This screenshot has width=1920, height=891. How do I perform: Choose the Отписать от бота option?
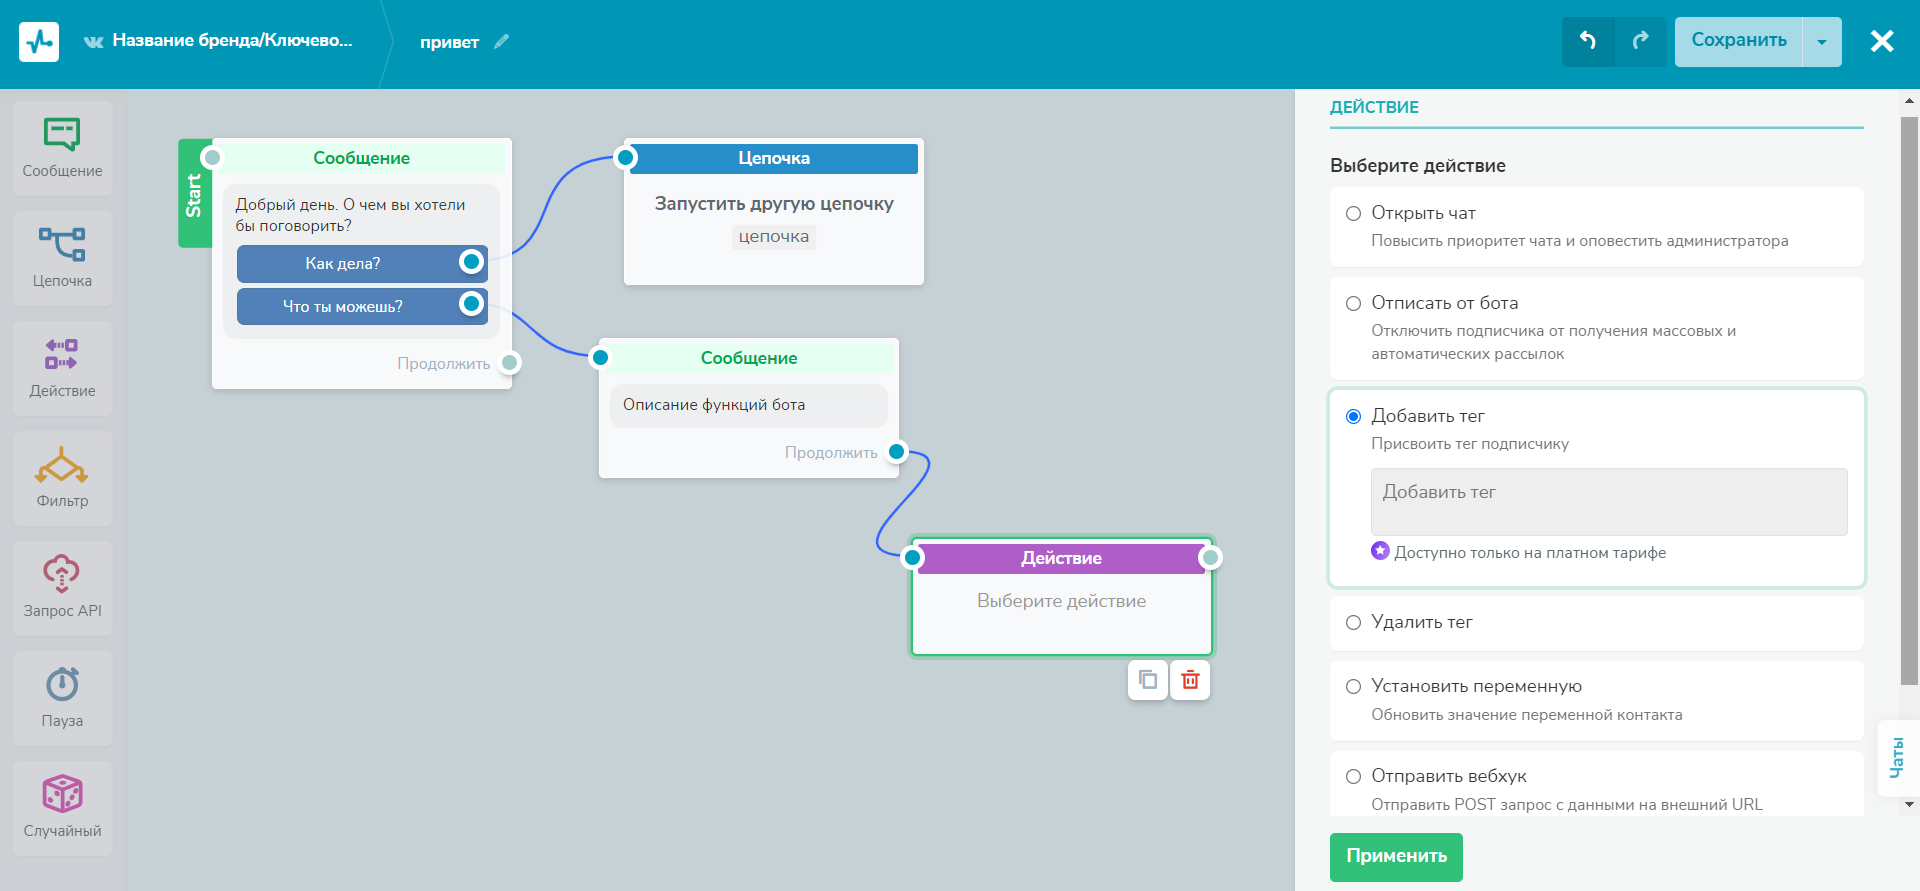click(x=1353, y=303)
